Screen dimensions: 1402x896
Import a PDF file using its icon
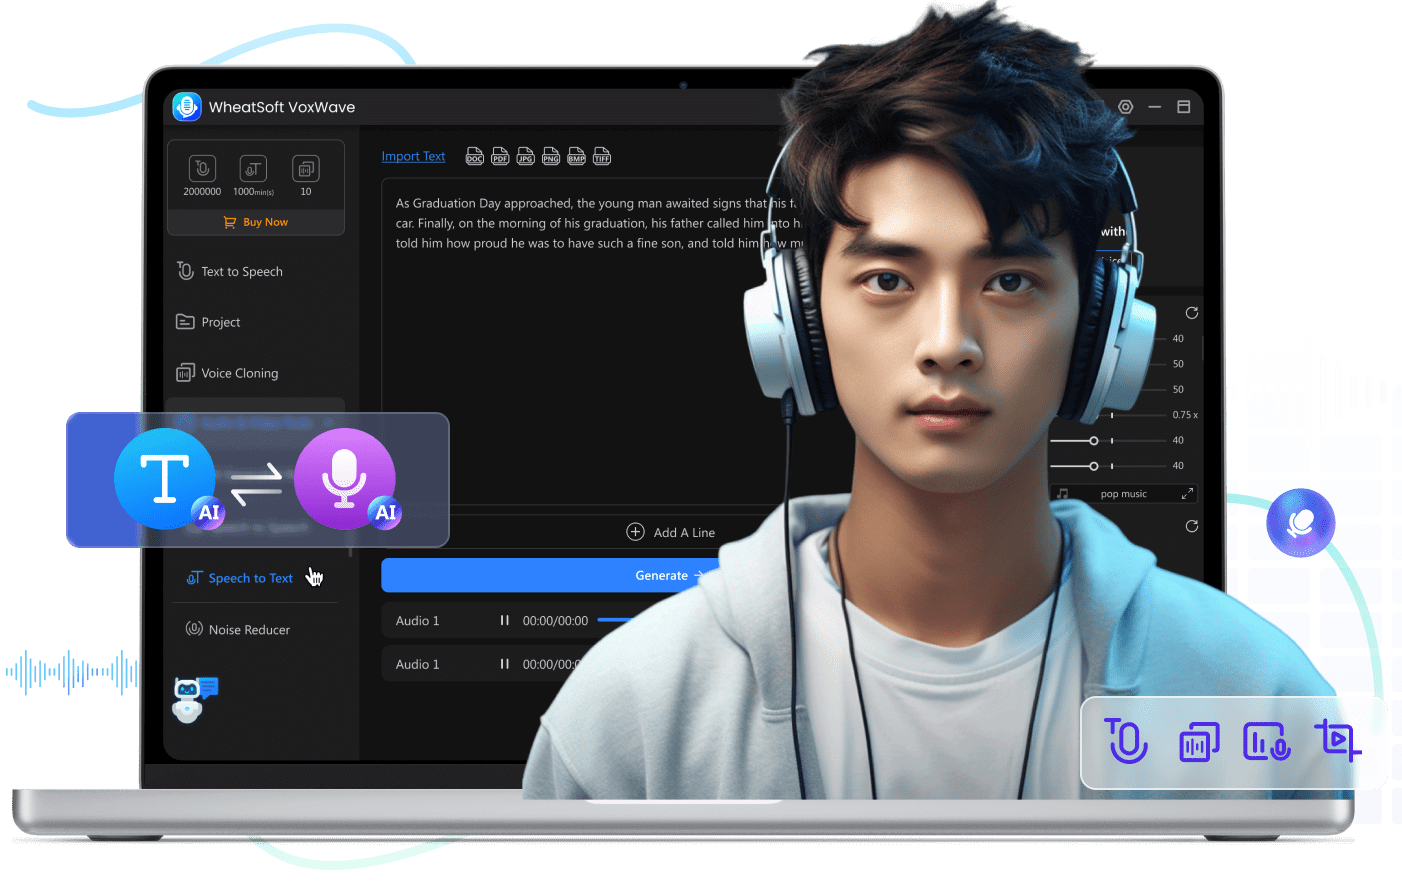tap(500, 156)
